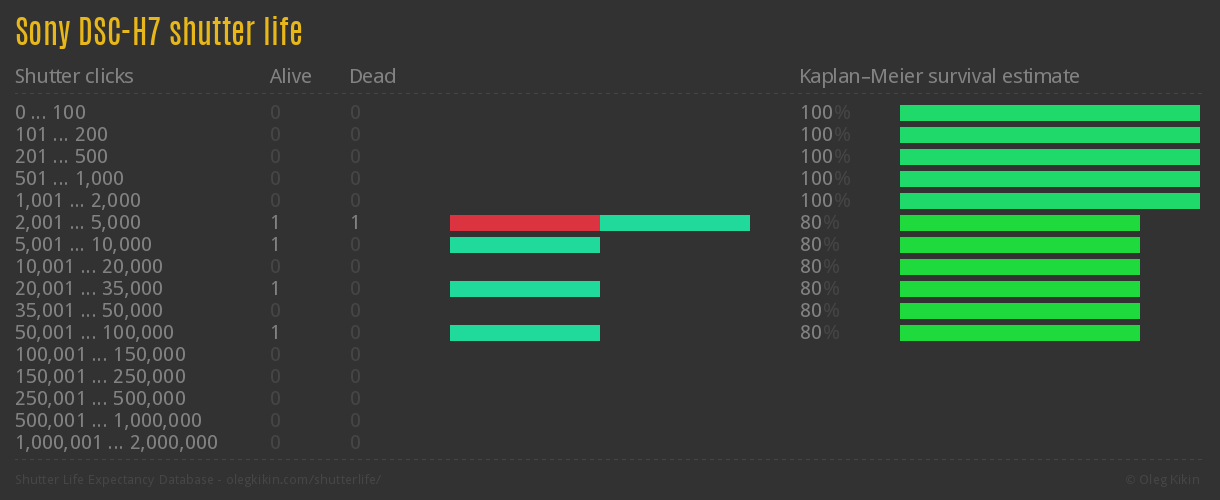Select the 1,000,001 ... 2,000,000 row label
Screen dimensions: 1220x500
[116, 443]
